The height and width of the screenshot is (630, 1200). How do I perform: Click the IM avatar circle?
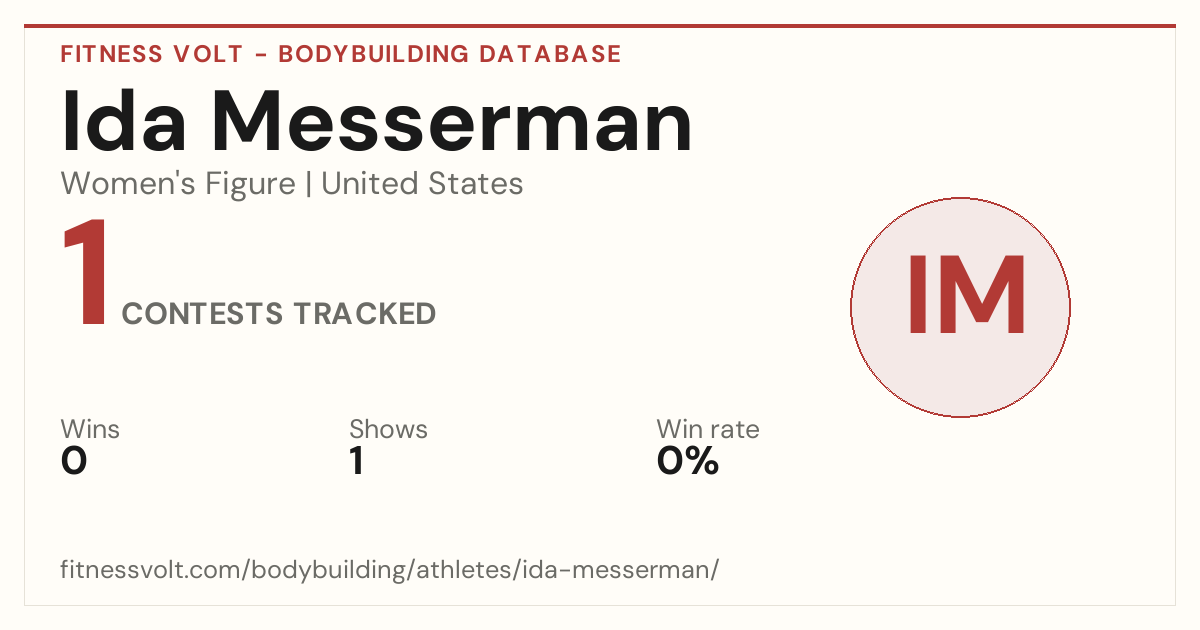click(x=960, y=307)
